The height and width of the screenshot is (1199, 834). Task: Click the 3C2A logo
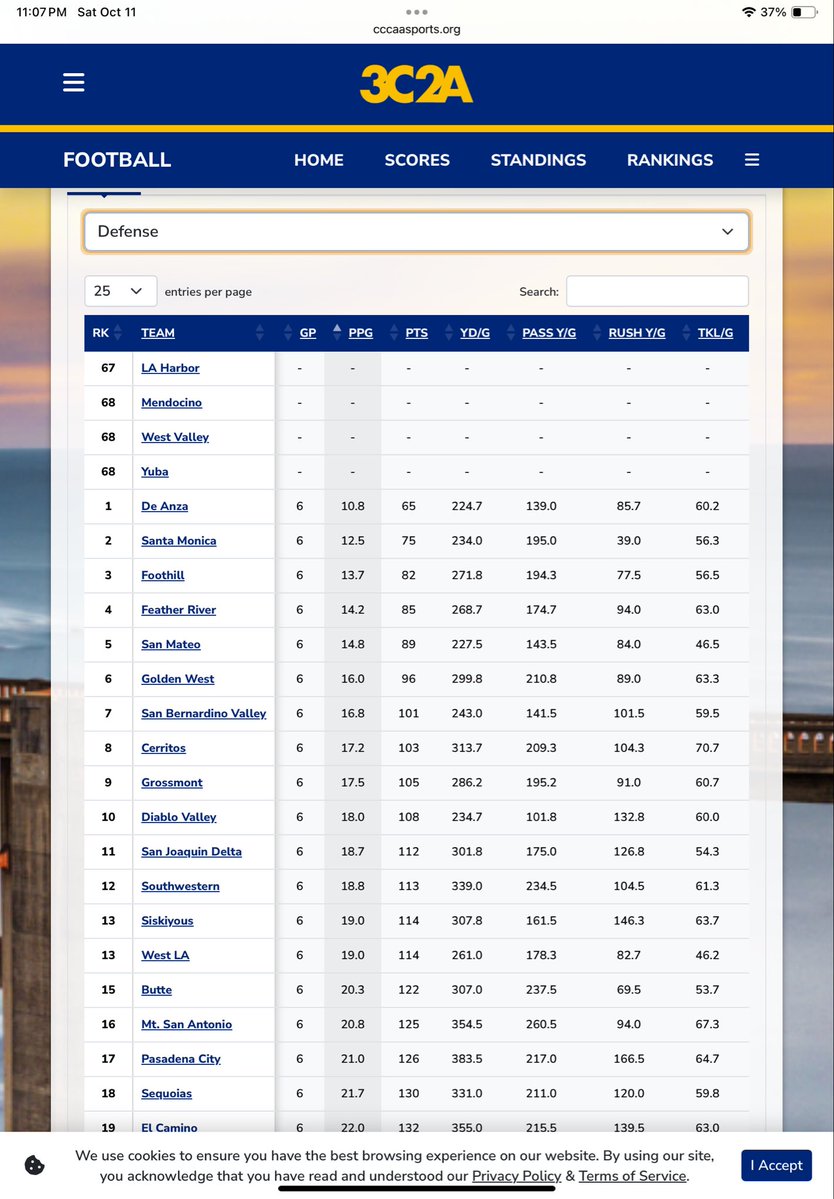(x=417, y=84)
